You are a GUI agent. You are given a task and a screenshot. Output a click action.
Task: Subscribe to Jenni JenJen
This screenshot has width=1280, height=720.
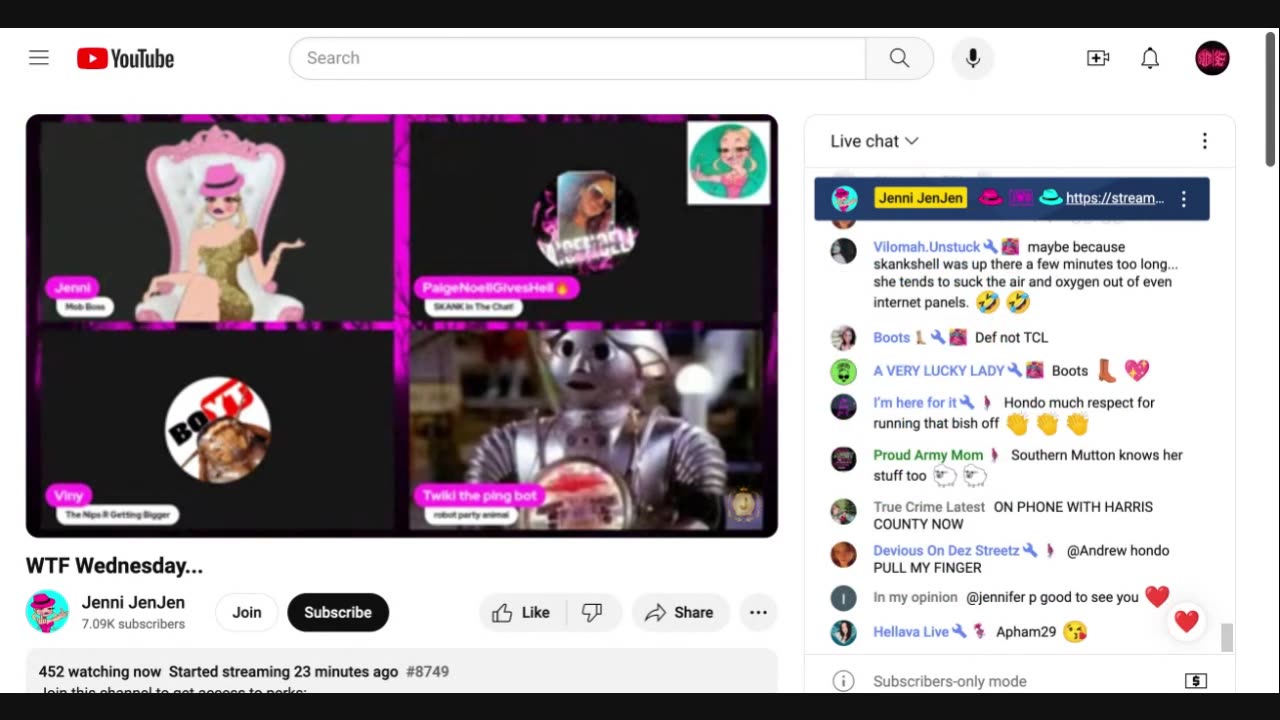click(x=338, y=612)
